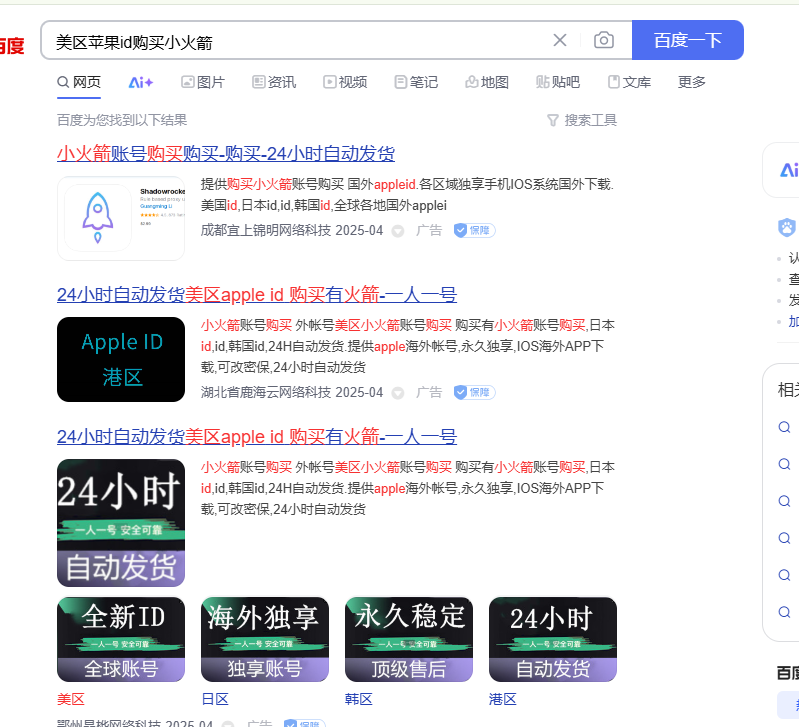
Task: Click the 全新ID 全球账号 image
Action: click(121, 639)
